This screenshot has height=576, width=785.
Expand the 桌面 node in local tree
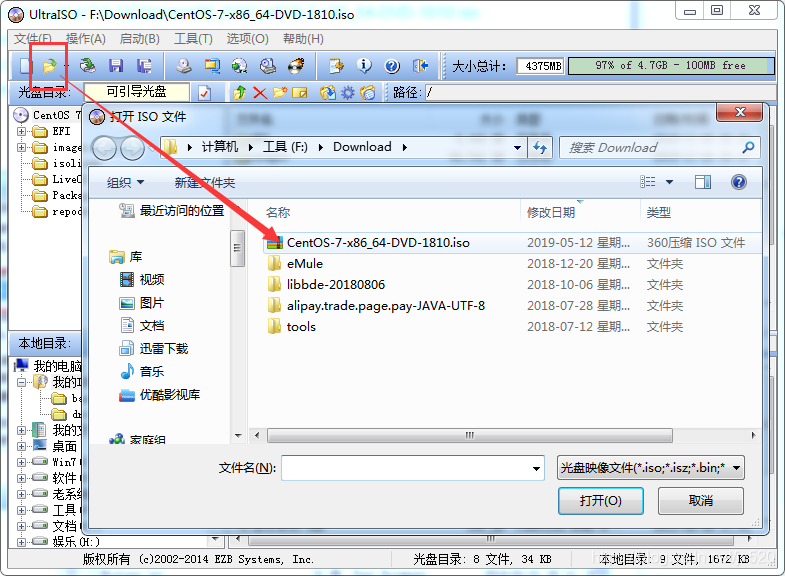[x=22, y=446]
